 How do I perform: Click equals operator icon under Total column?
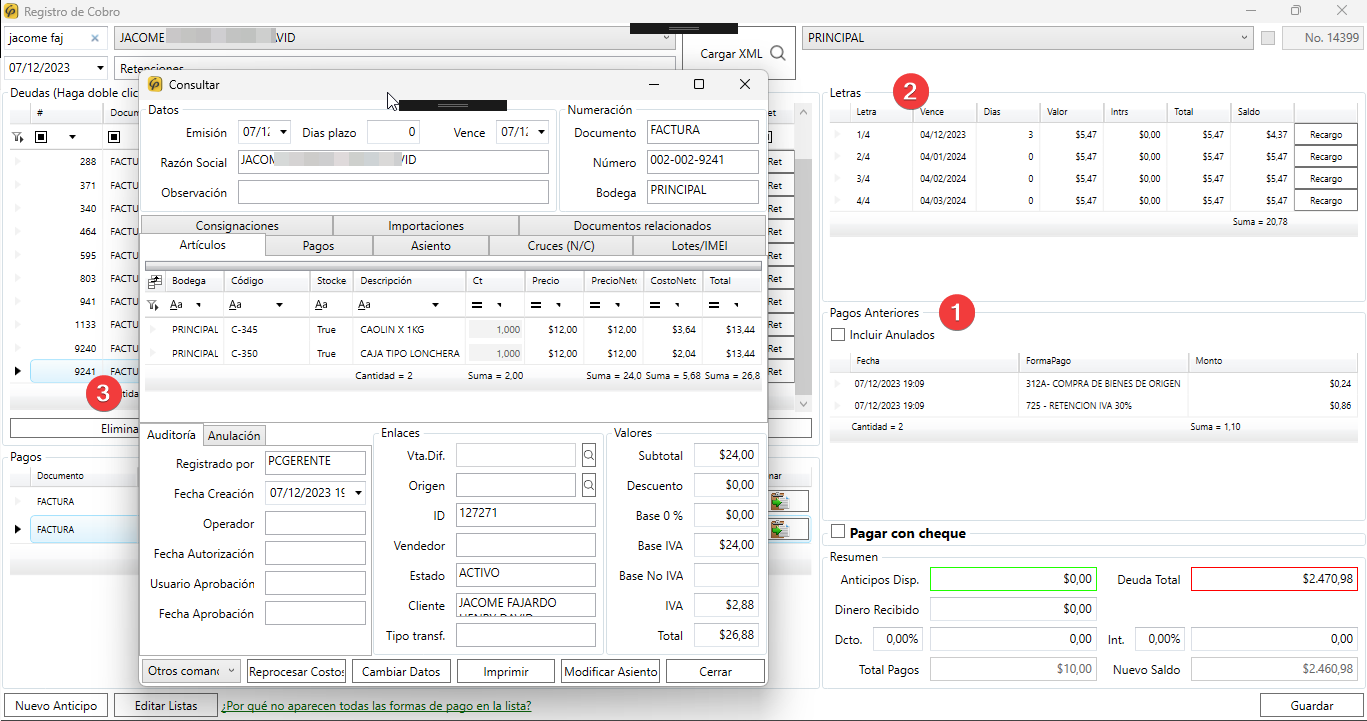716,304
